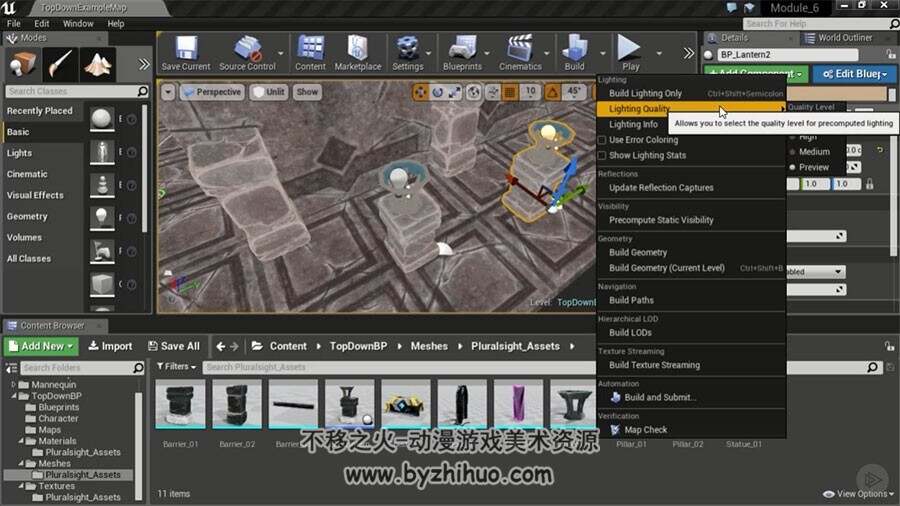Click the Search Classes input field

pyautogui.click(x=77, y=91)
